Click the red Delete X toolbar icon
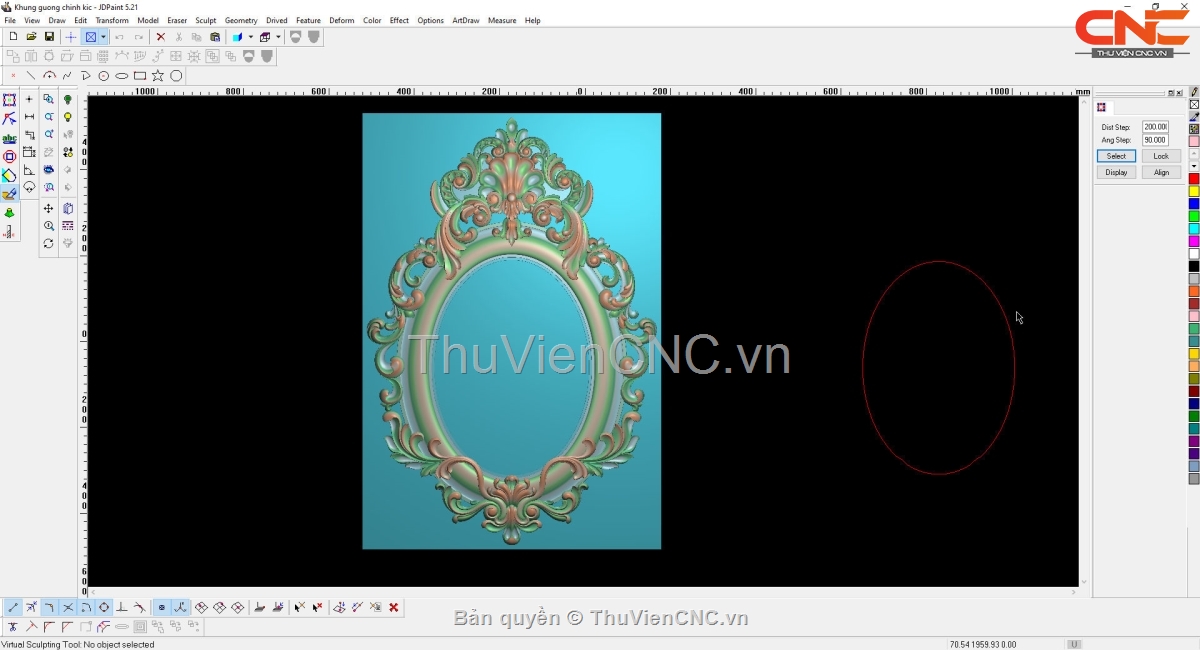The width and height of the screenshot is (1200, 650). tap(160, 37)
